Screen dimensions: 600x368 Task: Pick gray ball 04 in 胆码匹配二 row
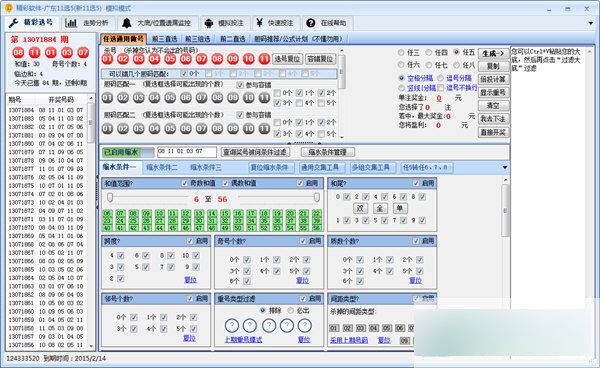tap(154, 129)
